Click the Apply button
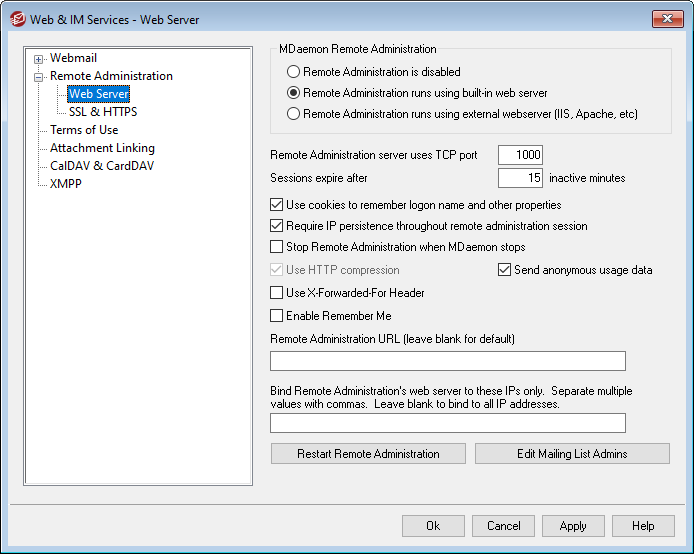Viewport: 694px width, 554px height. tap(573, 526)
